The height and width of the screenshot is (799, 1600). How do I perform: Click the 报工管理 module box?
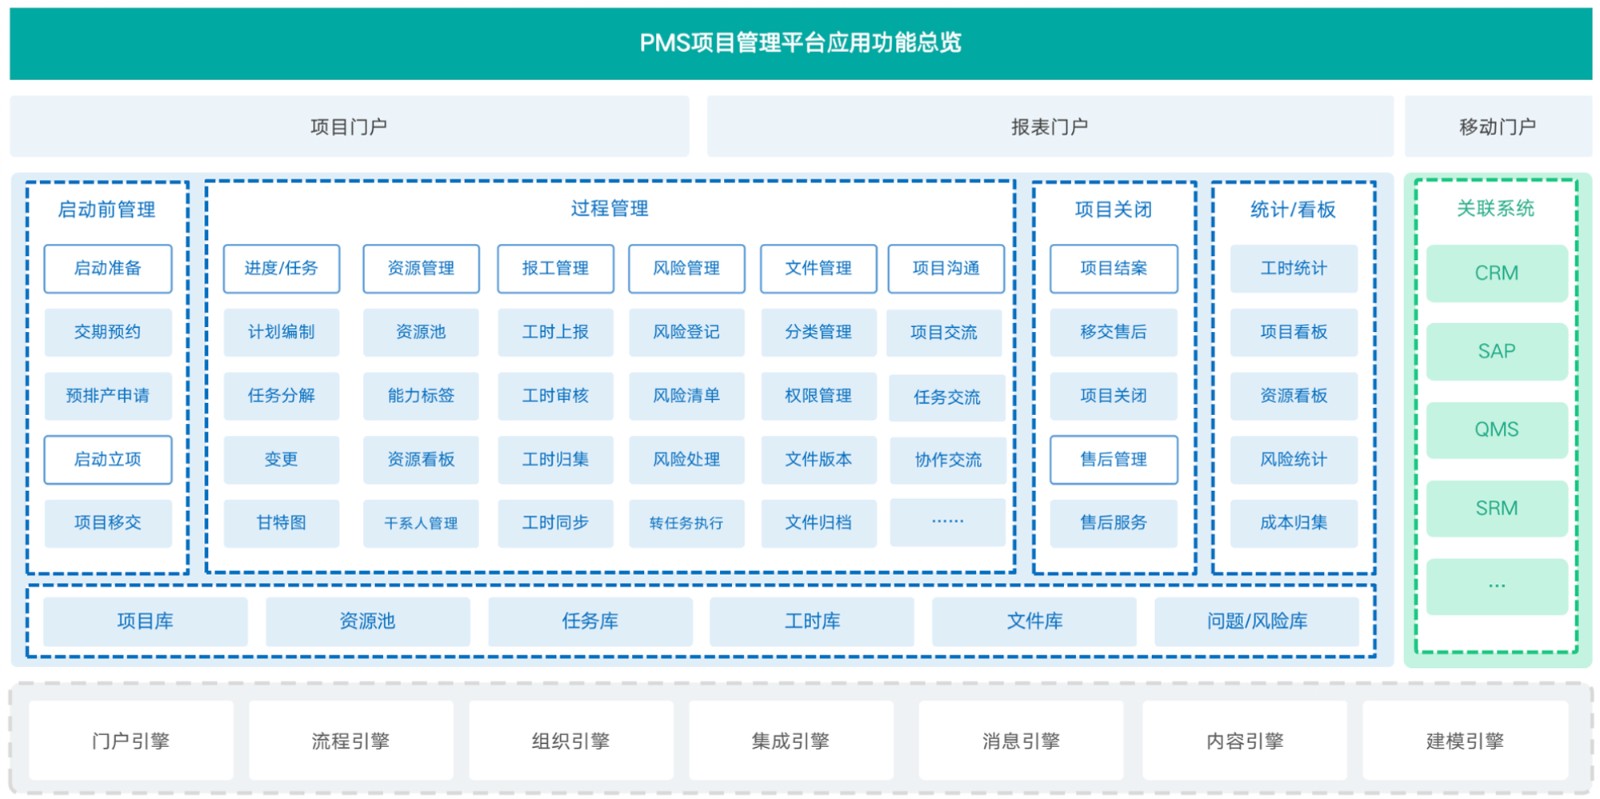pos(556,268)
